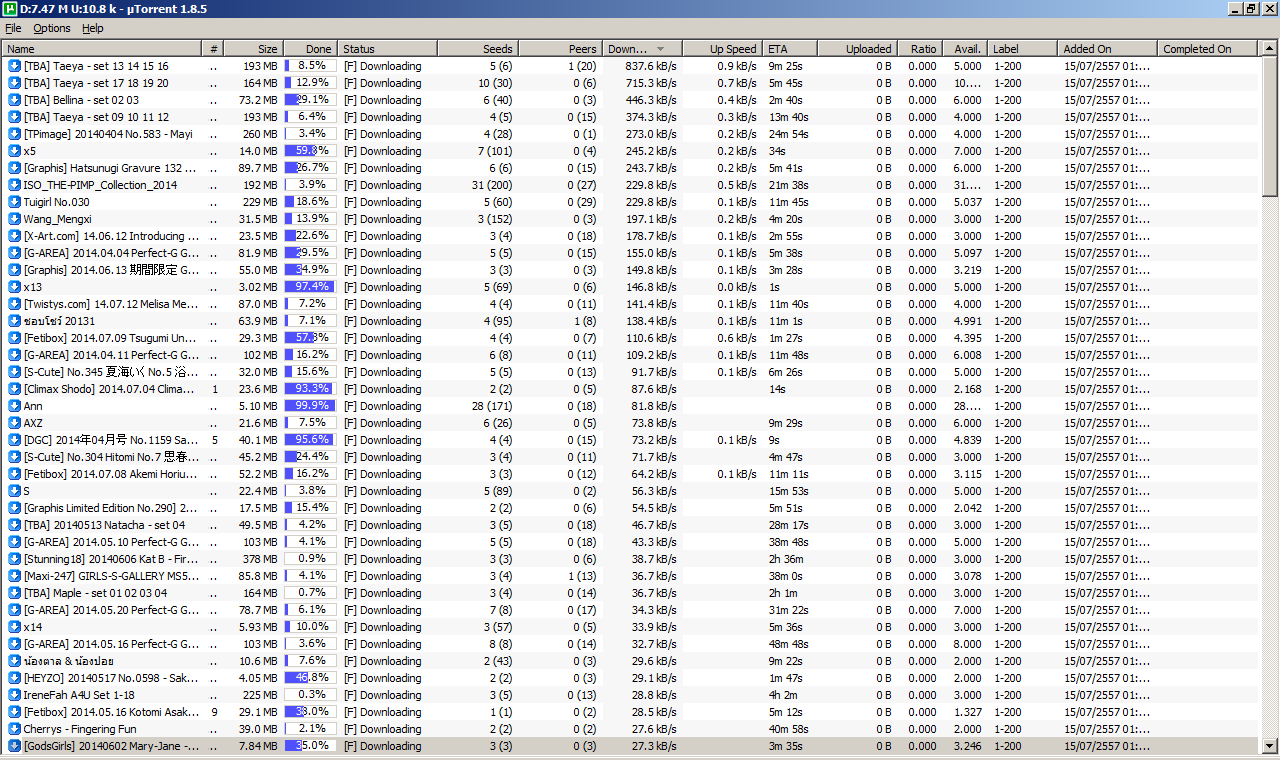The width and height of the screenshot is (1280, 760).
Task: Click the seeds value 28 (171)
Action: pyautogui.click(x=492, y=406)
